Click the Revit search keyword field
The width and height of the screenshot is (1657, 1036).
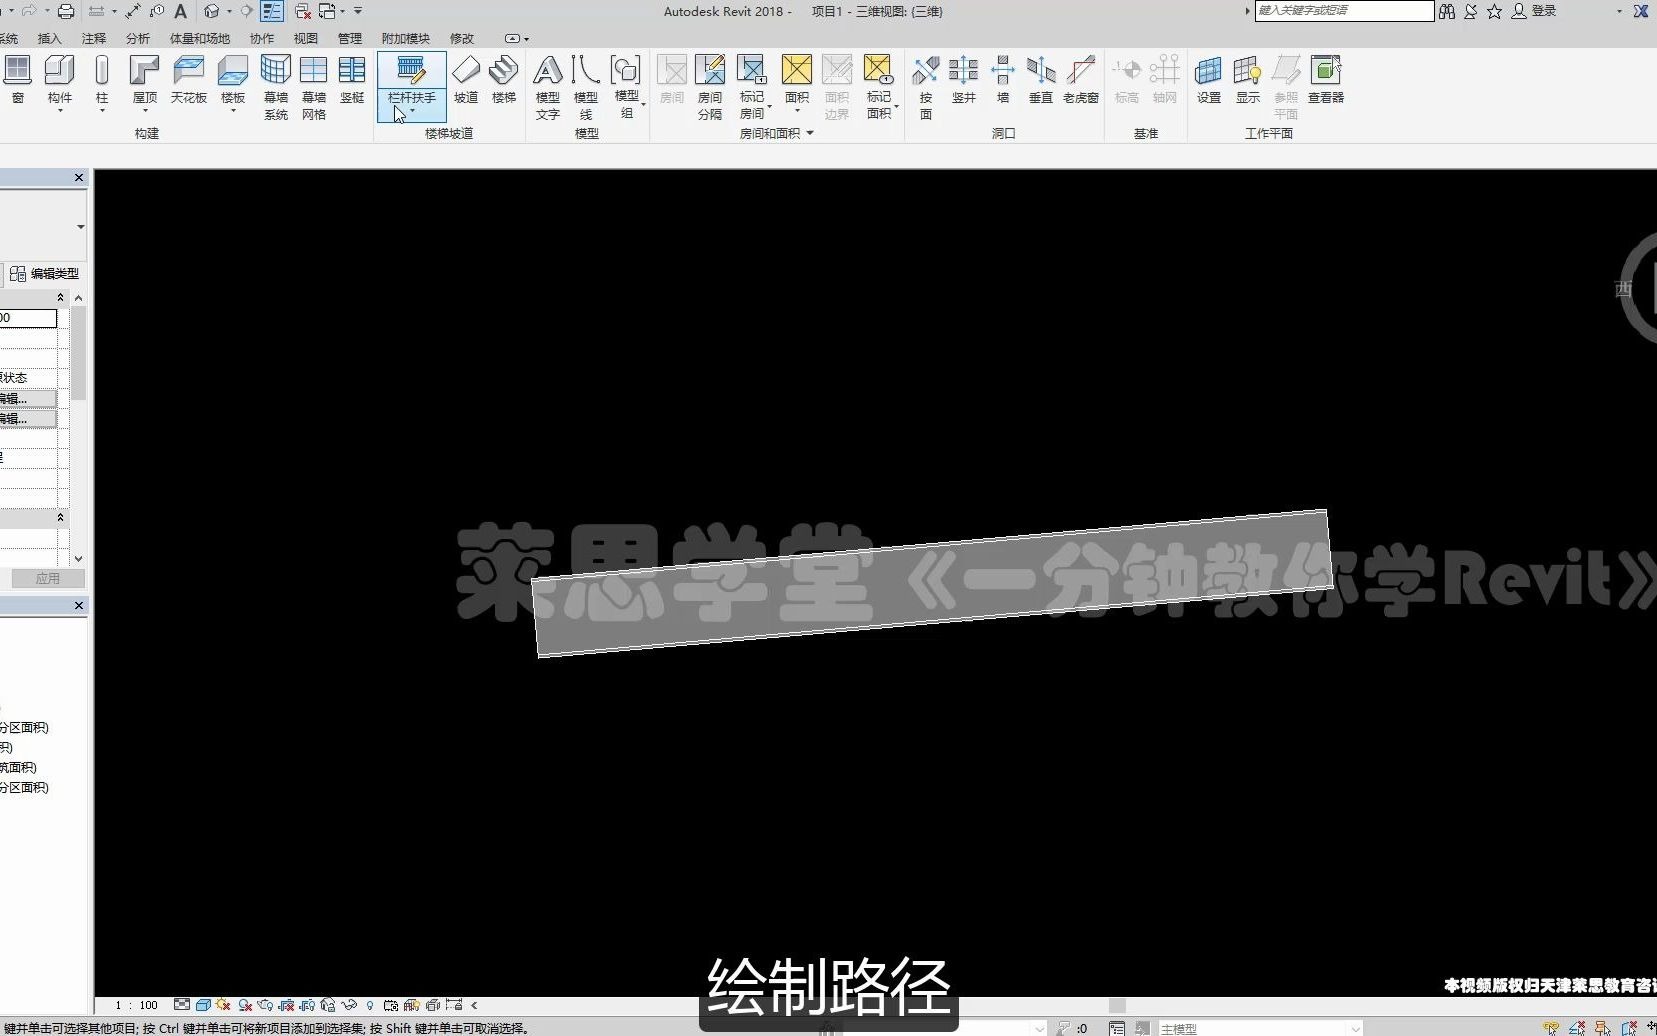pyautogui.click(x=1343, y=11)
